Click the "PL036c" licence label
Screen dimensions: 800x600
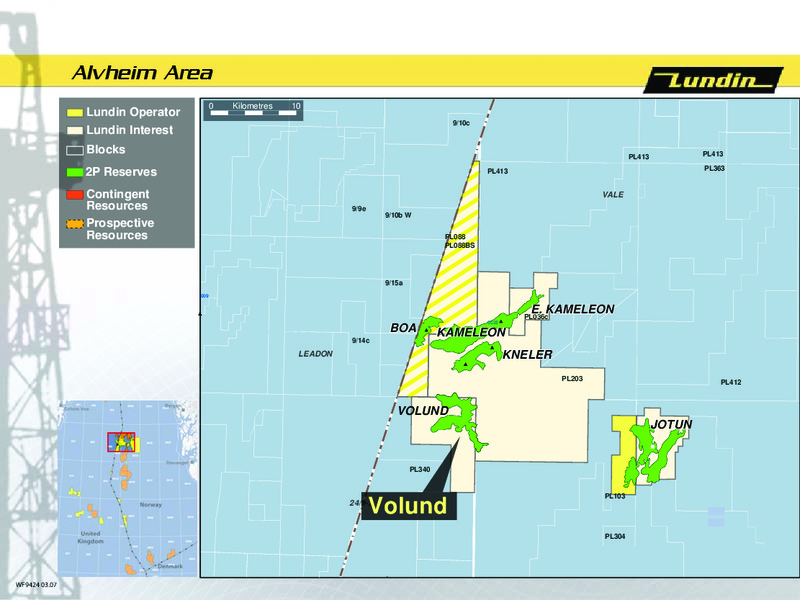tap(537, 317)
